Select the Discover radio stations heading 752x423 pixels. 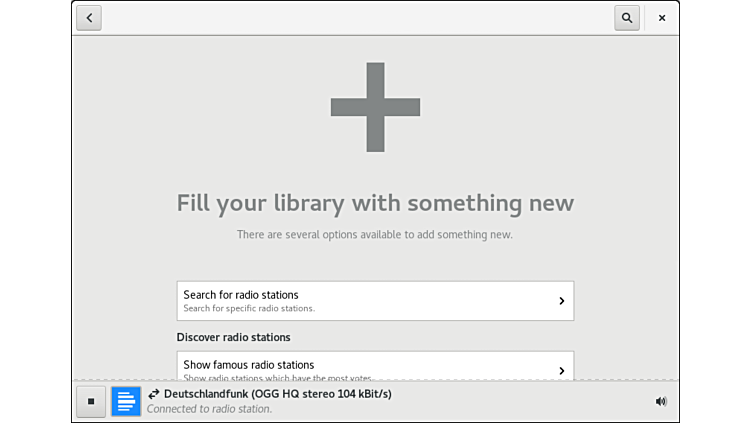pyautogui.click(x=233, y=337)
